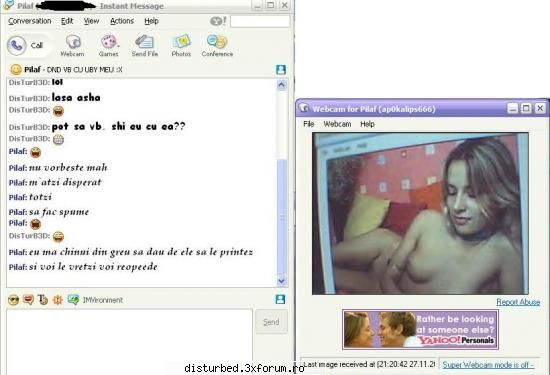Click the Send button

tap(271, 322)
